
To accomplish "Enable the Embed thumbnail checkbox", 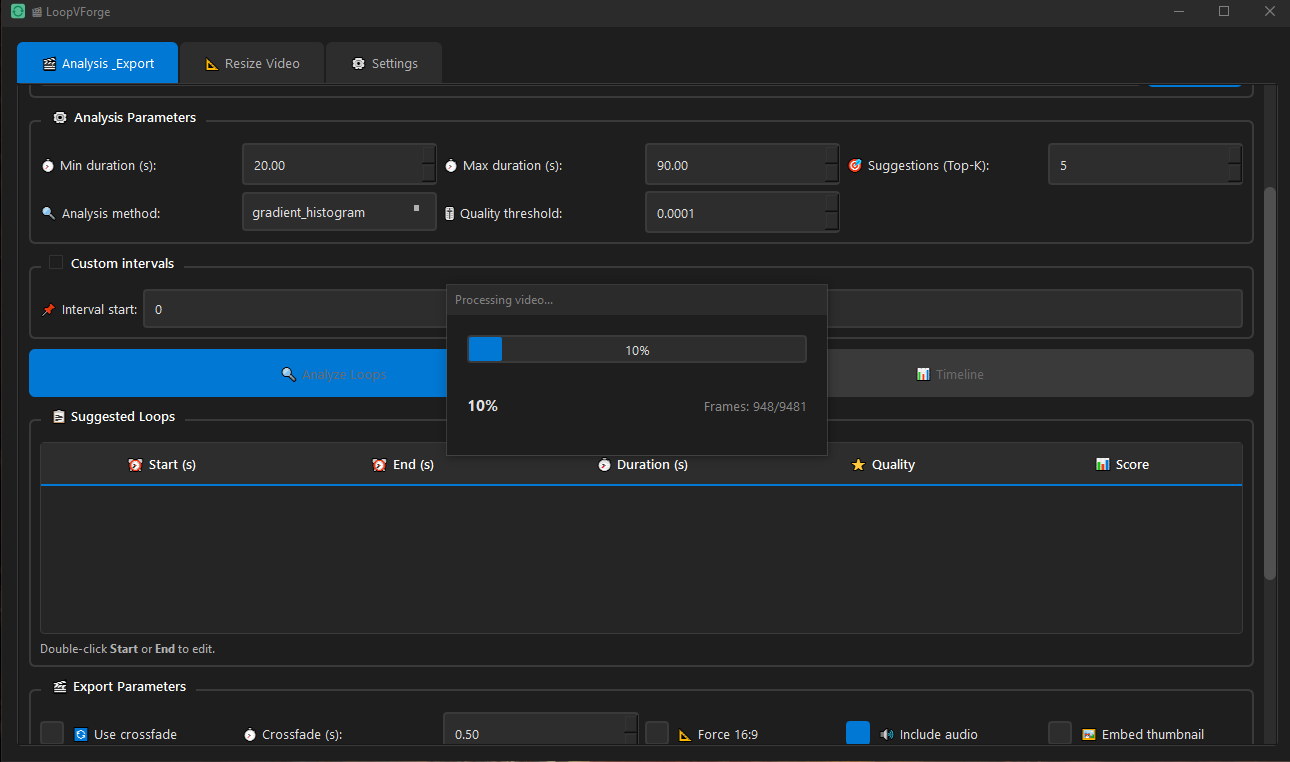I will coord(1060,733).
